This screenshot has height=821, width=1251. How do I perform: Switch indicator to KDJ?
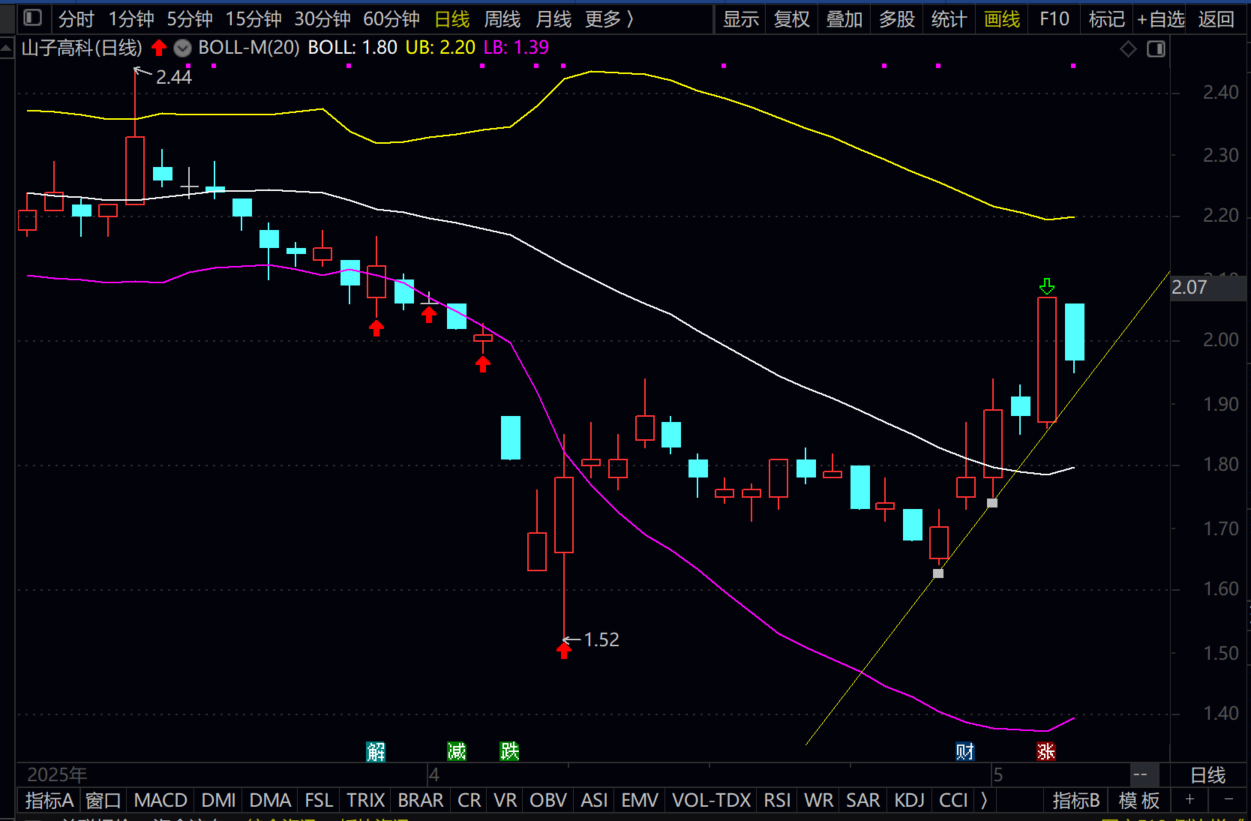910,800
